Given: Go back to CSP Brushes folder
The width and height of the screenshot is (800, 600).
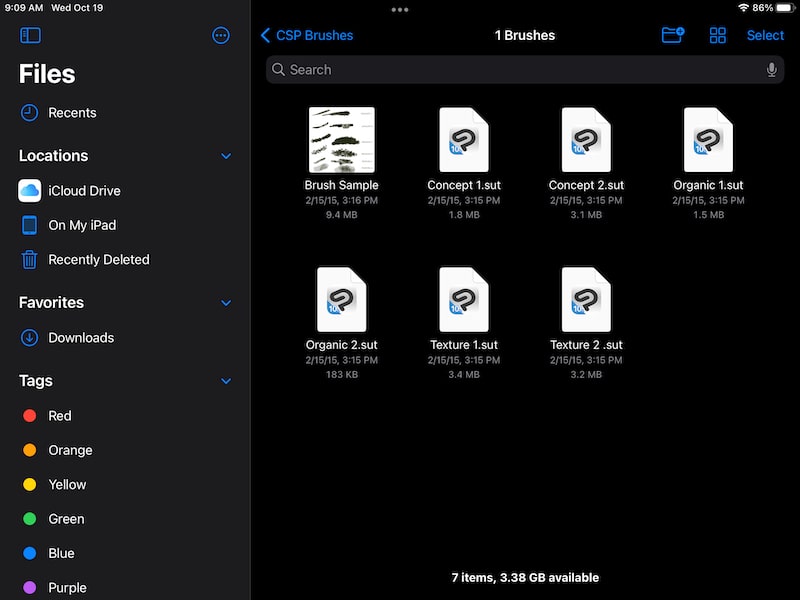Looking at the screenshot, I should (307, 35).
